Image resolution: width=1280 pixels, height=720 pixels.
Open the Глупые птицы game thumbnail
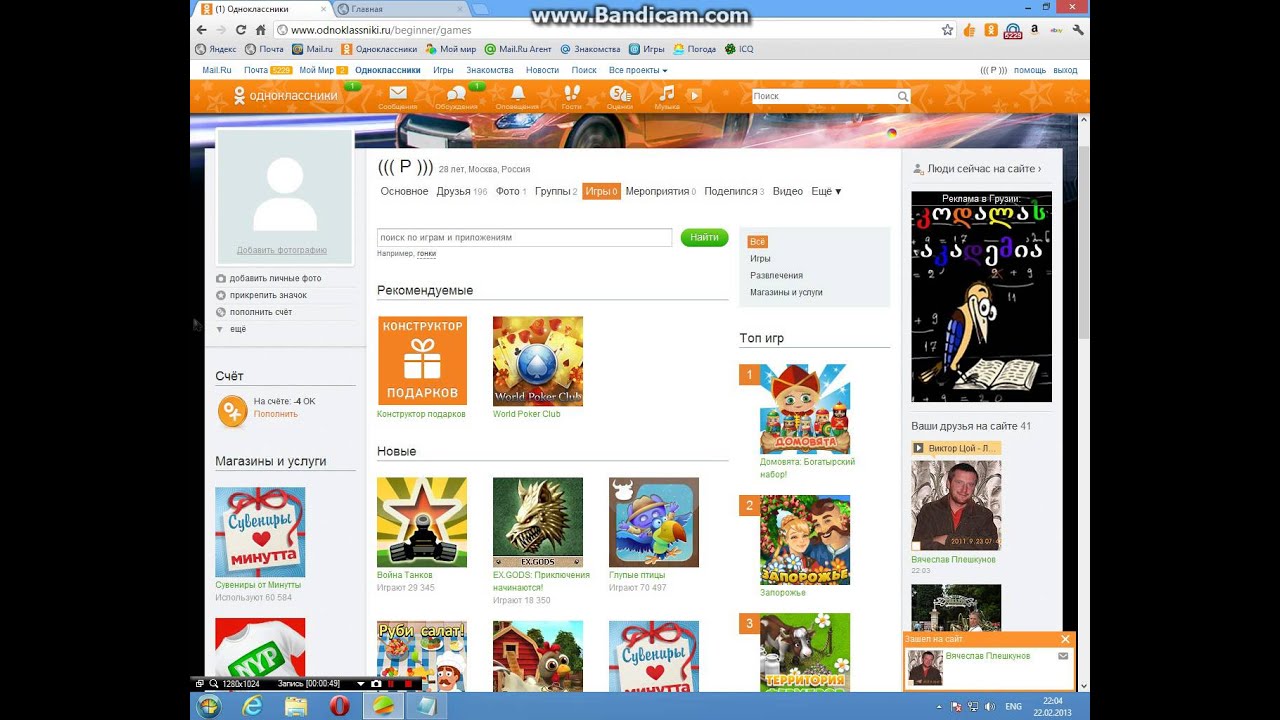(x=654, y=522)
